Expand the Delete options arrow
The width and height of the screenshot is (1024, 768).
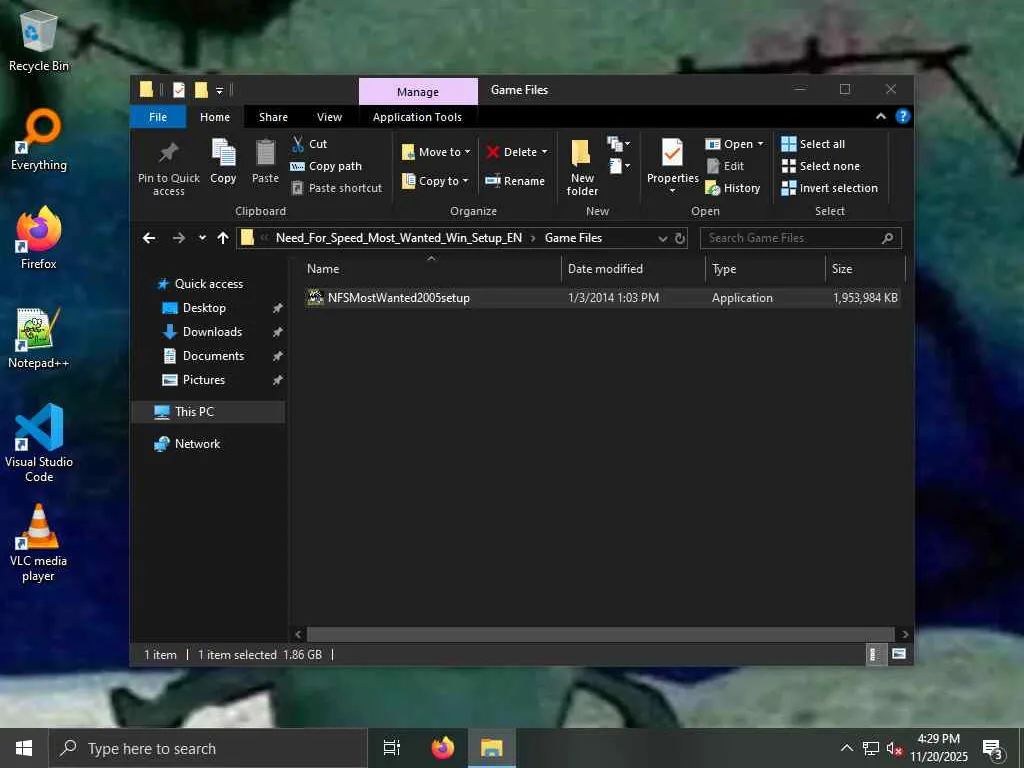544,152
